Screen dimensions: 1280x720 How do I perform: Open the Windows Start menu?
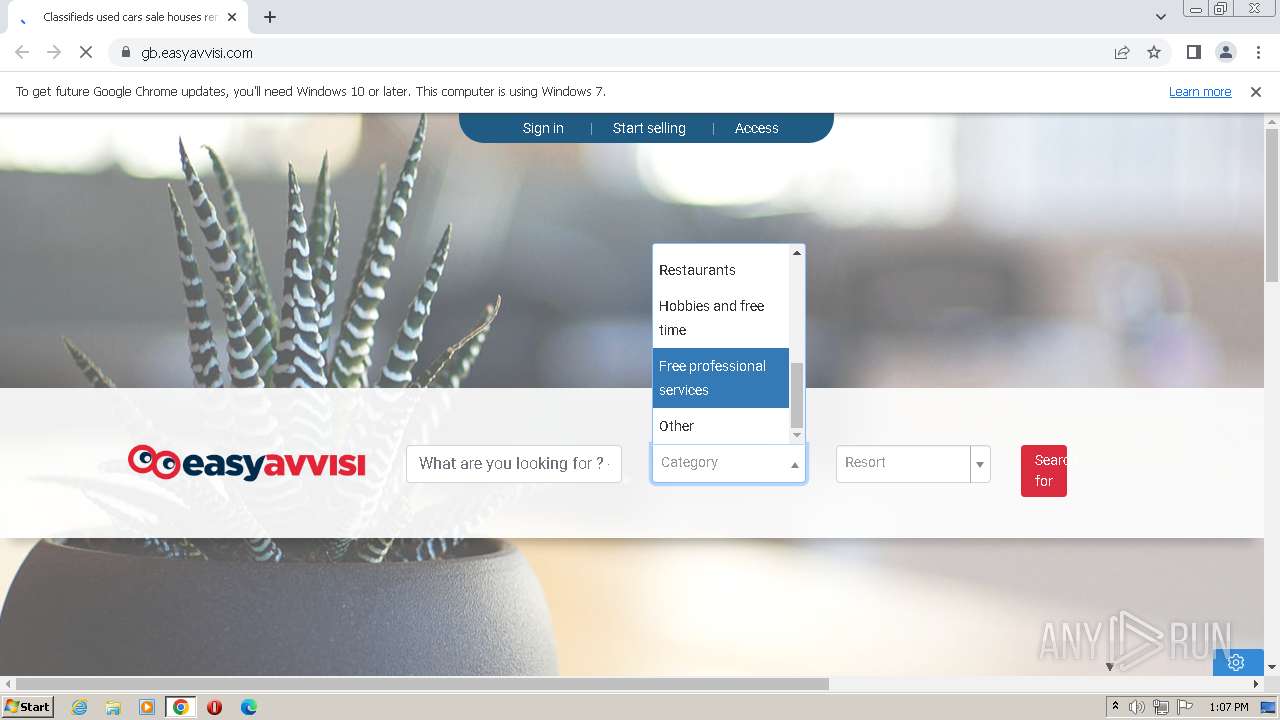click(27, 707)
